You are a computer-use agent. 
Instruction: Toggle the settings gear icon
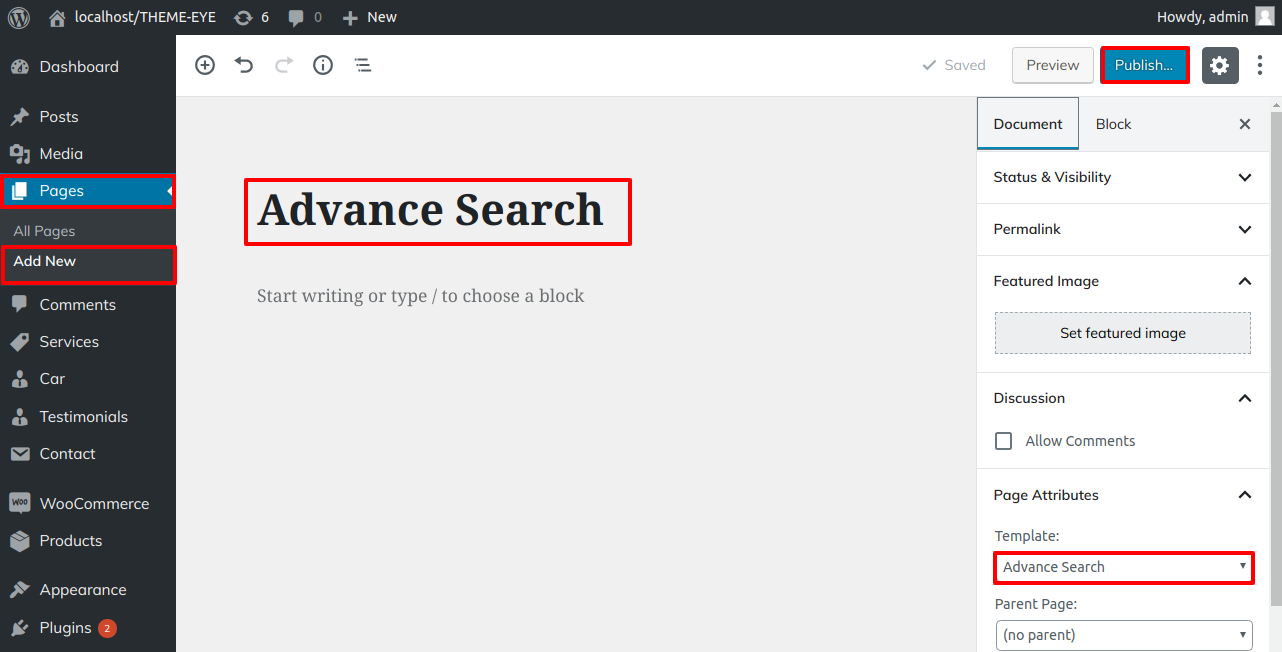[x=1219, y=65]
